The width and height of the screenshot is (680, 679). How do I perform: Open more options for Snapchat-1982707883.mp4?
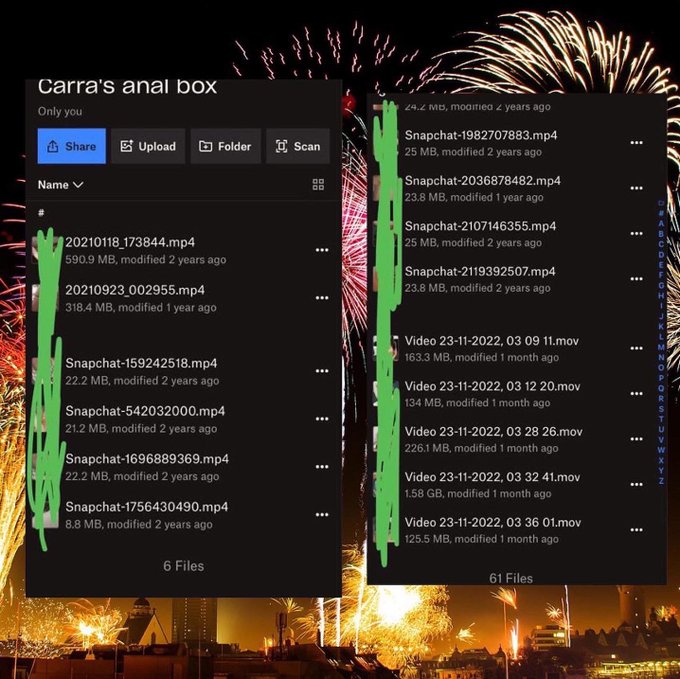[x=636, y=143]
